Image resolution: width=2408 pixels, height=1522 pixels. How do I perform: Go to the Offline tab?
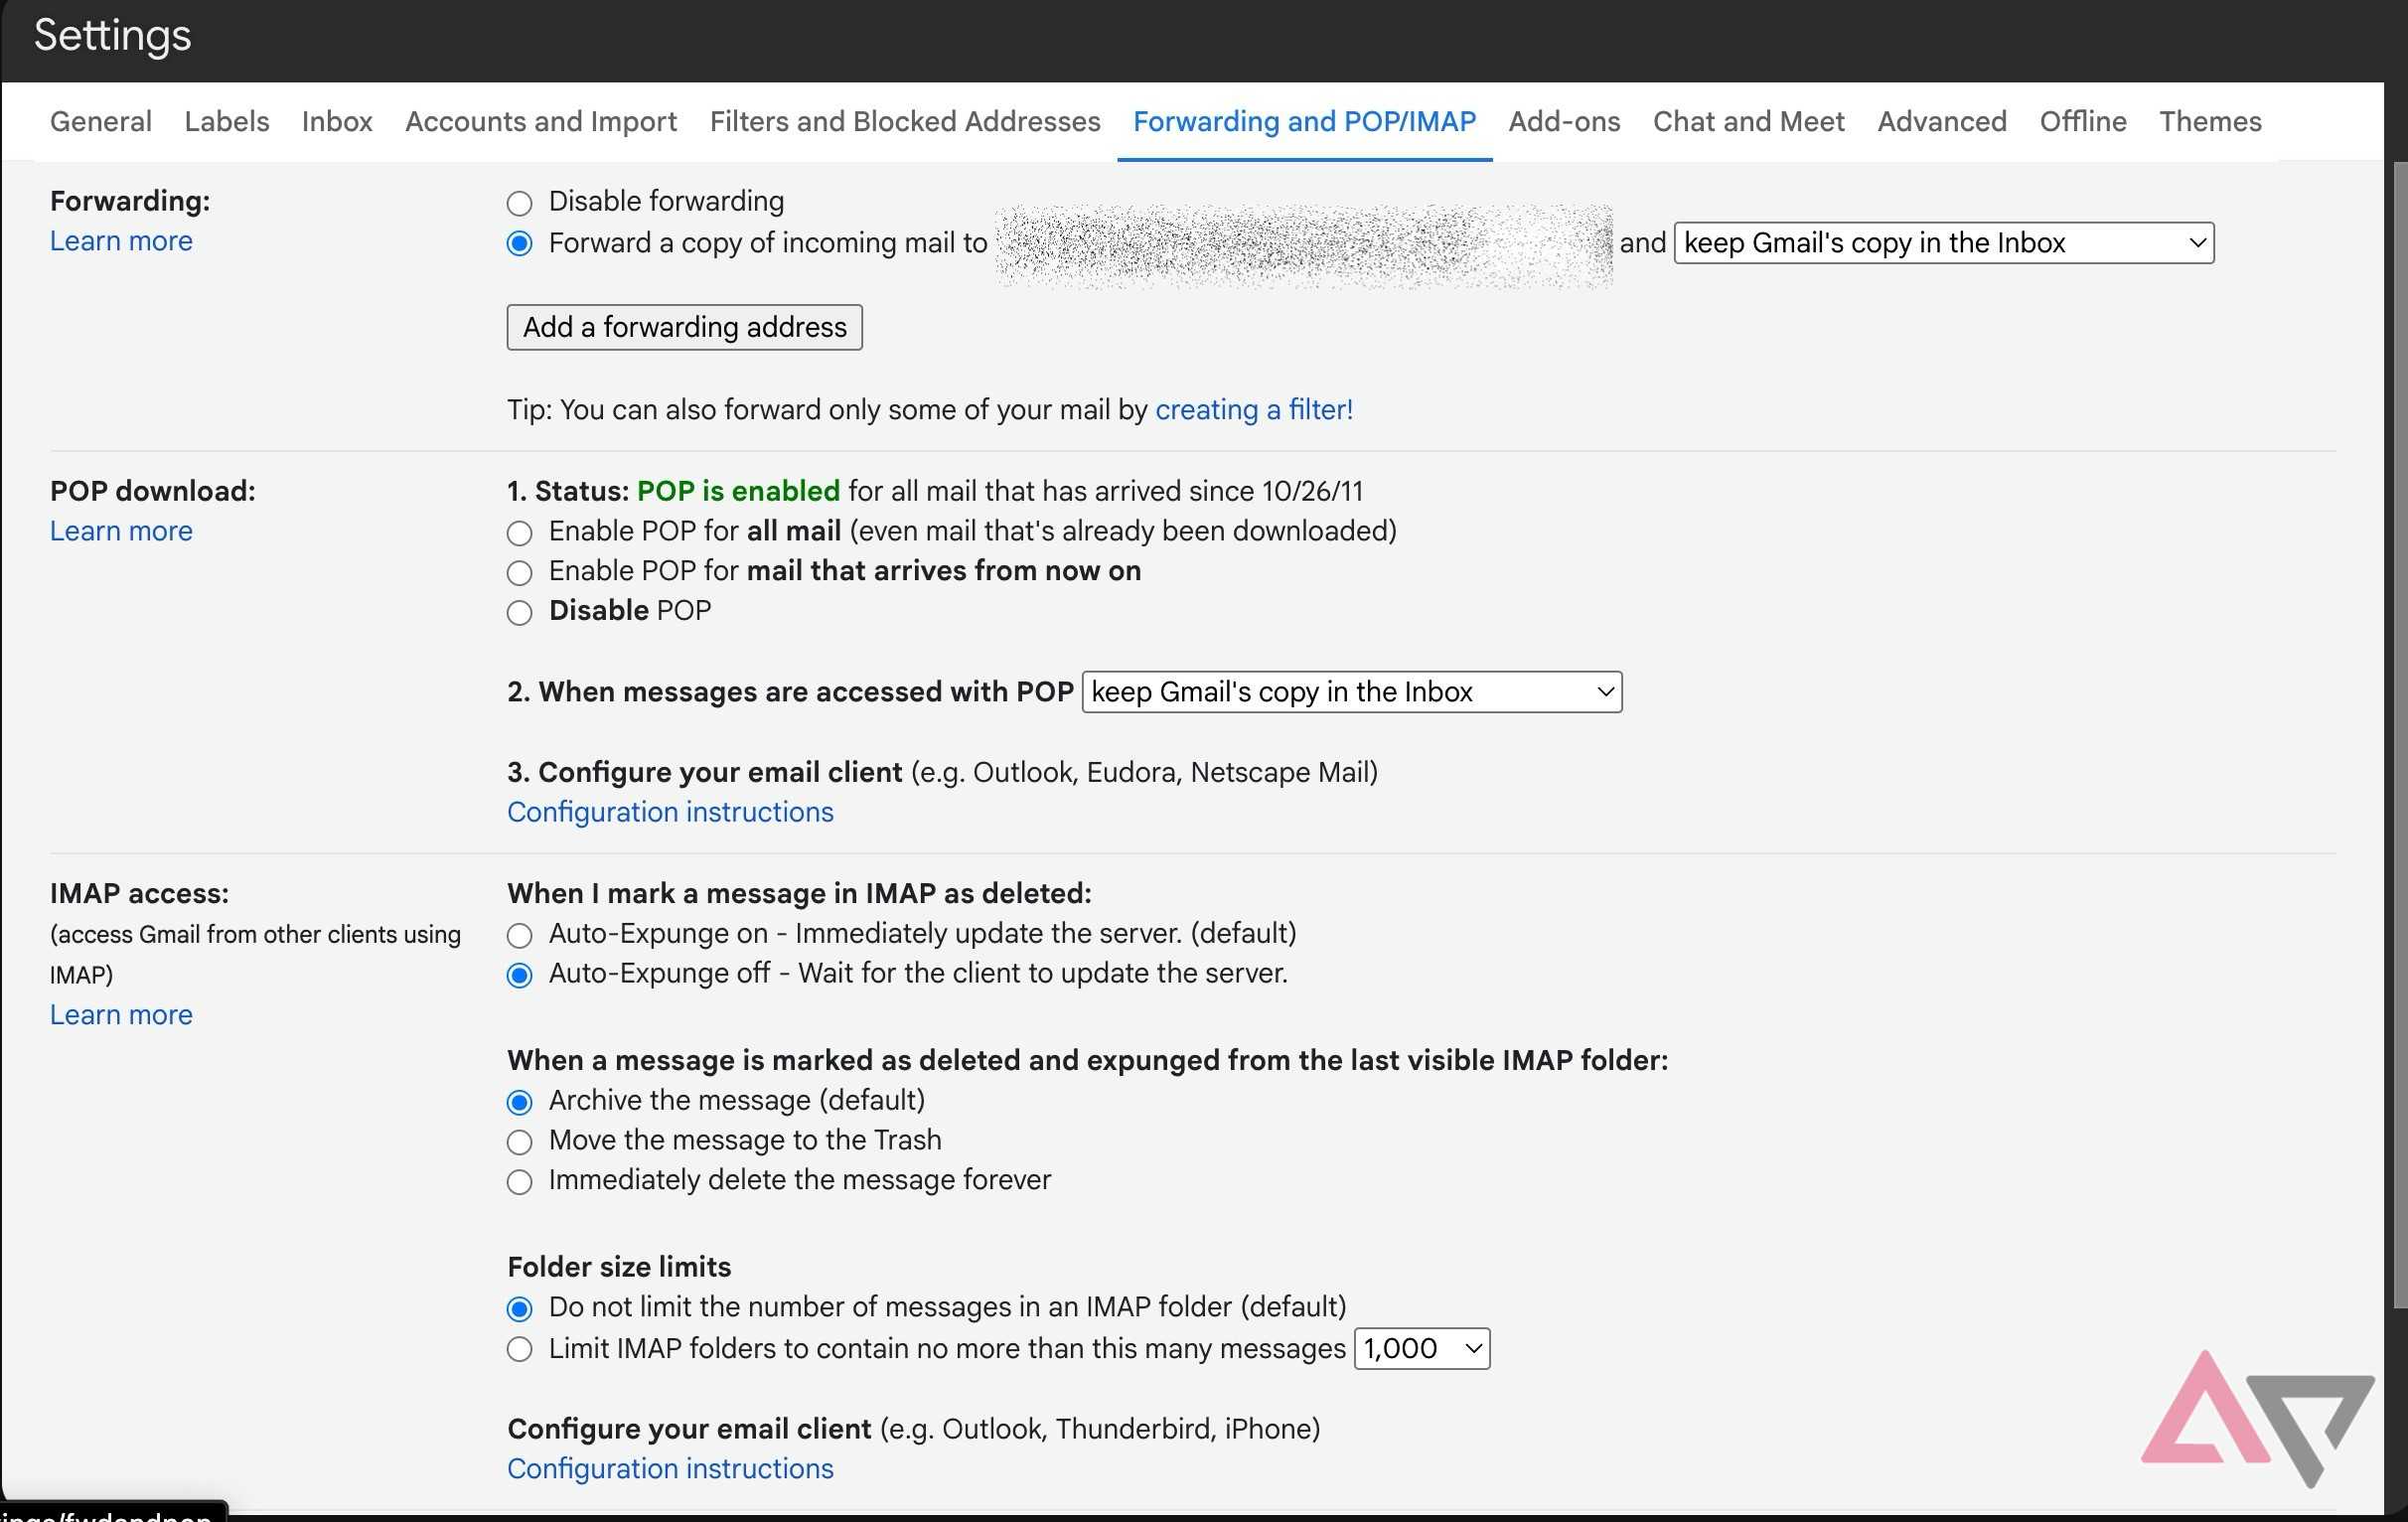tap(2083, 121)
